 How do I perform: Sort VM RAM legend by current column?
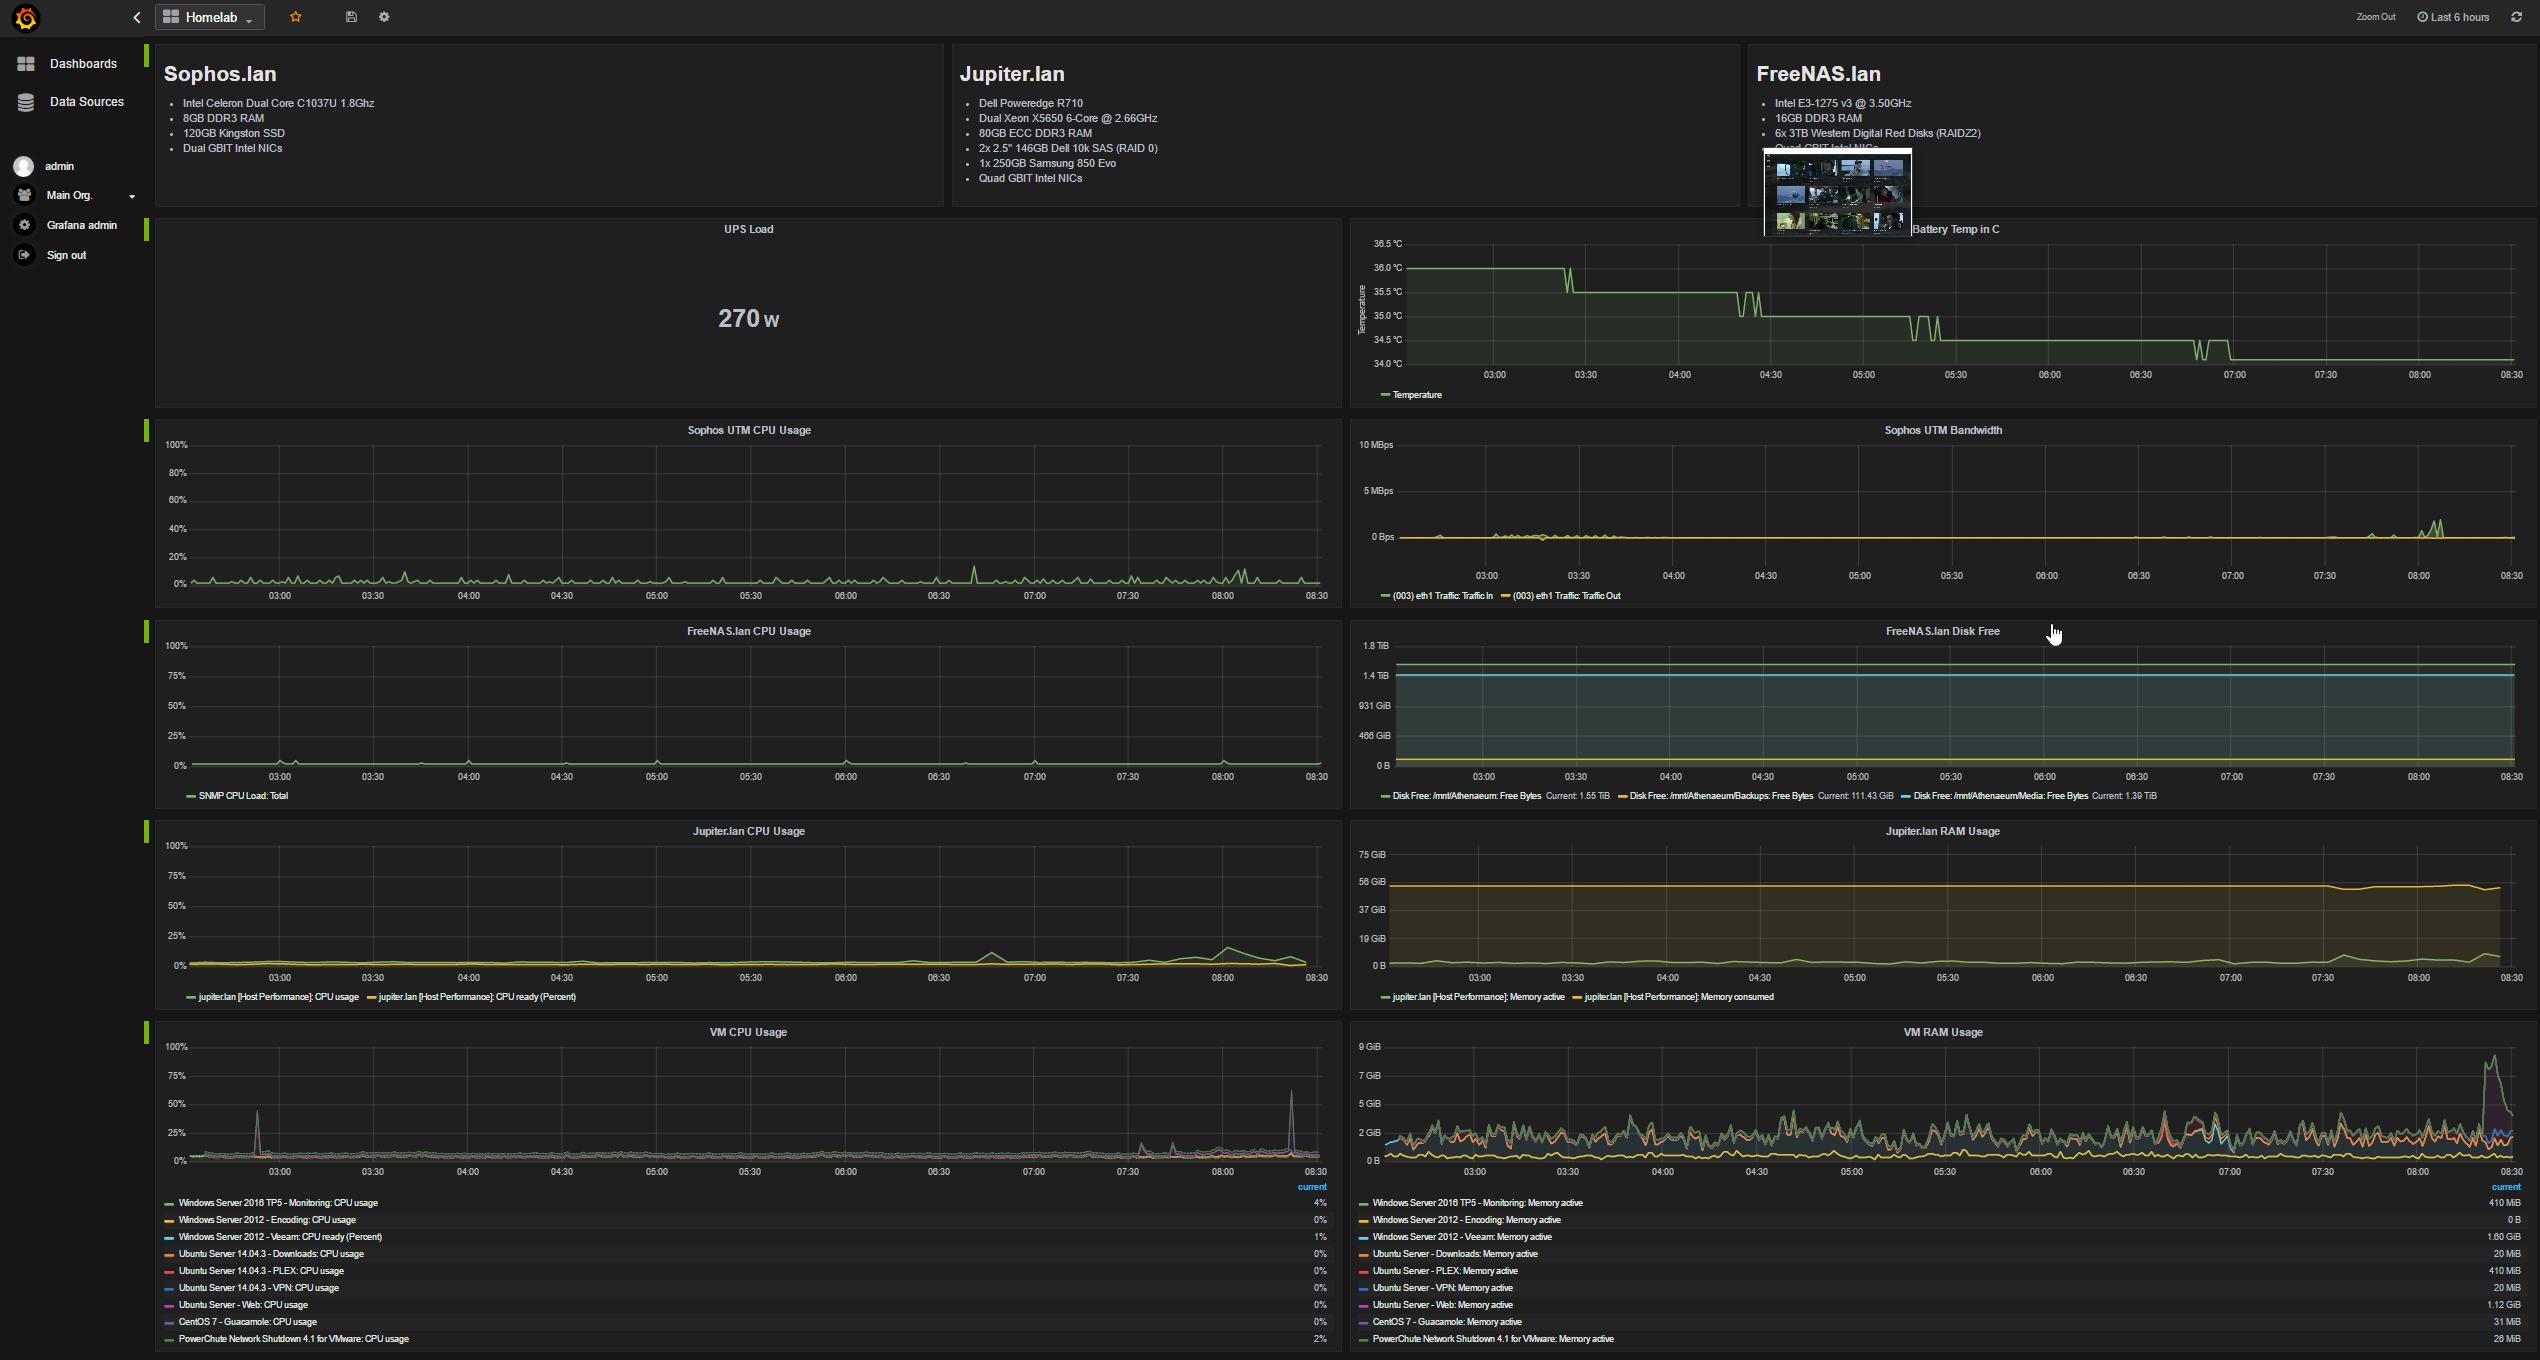point(2506,1187)
